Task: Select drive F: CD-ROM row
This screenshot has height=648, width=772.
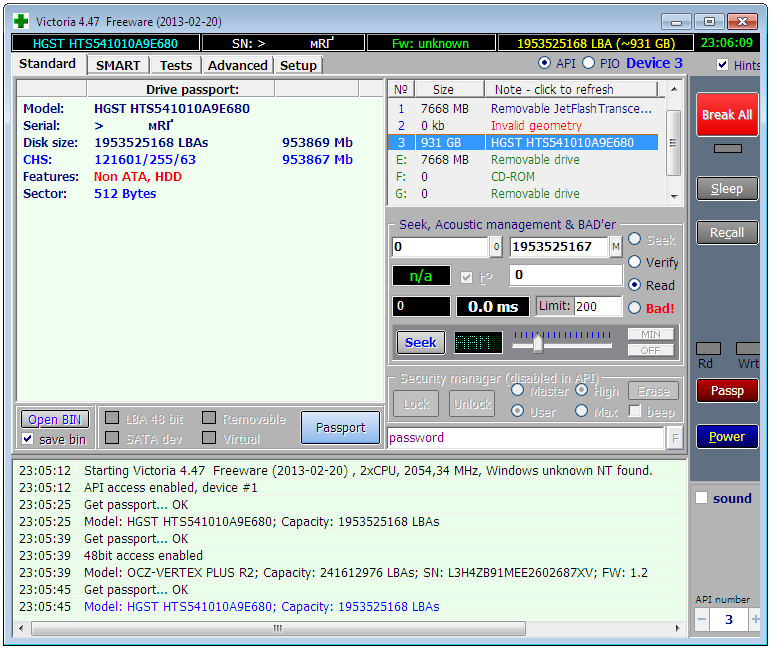Action: click(523, 177)
